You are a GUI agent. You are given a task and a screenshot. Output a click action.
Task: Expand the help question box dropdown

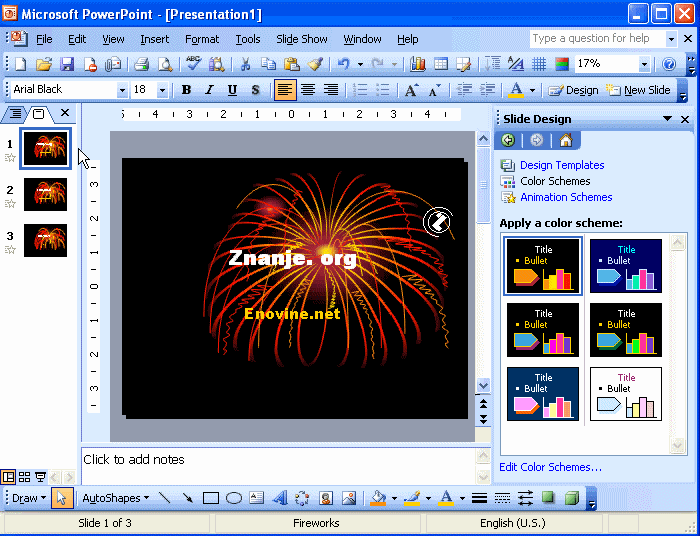coord(671,39)
